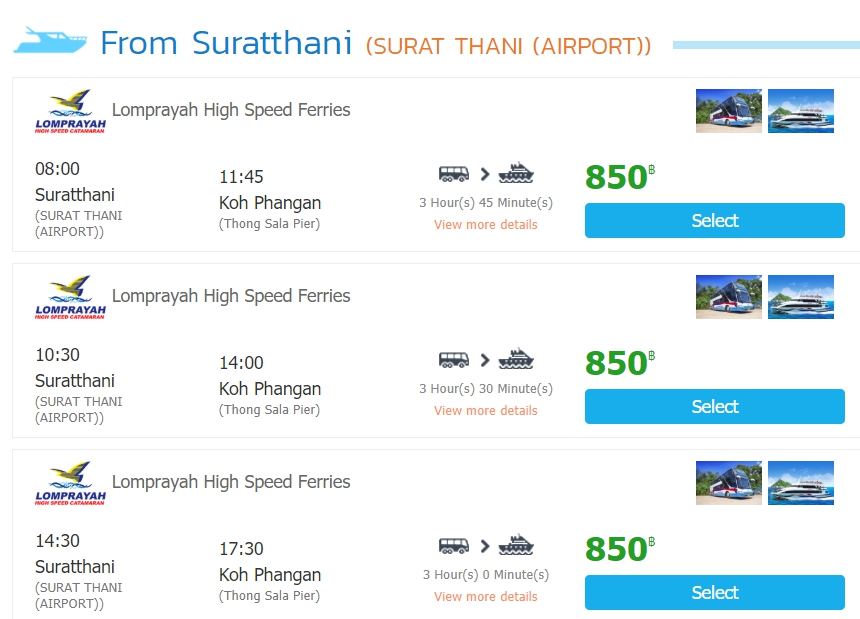Click Lomprayah logo on 10:30 departure
This screenshot has height=619, width=860.
[x=70, y=297]
